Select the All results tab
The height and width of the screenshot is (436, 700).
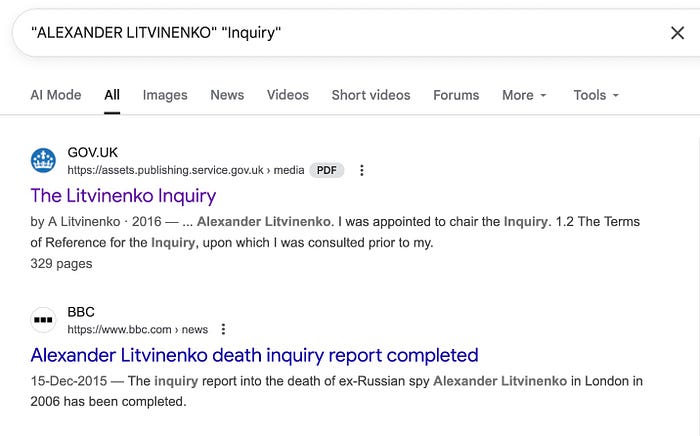click(112, 95)
